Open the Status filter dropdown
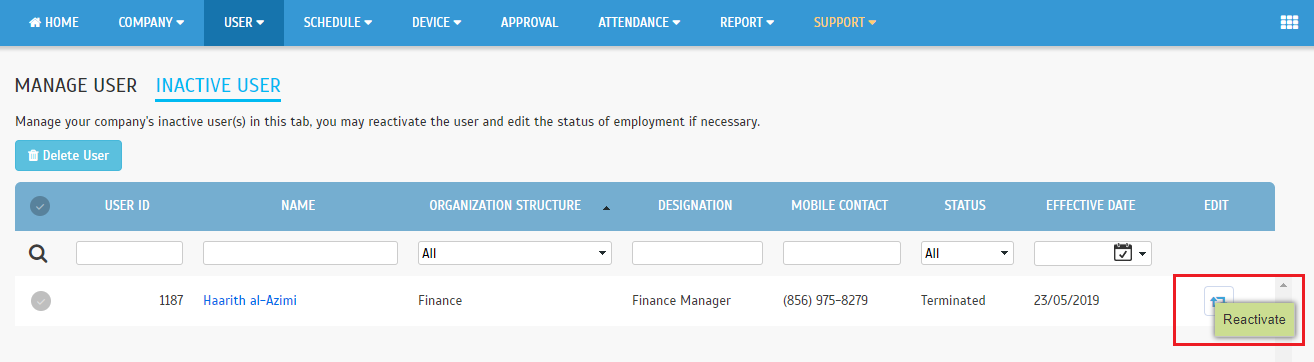1314x362 pixels. [967, 253]
